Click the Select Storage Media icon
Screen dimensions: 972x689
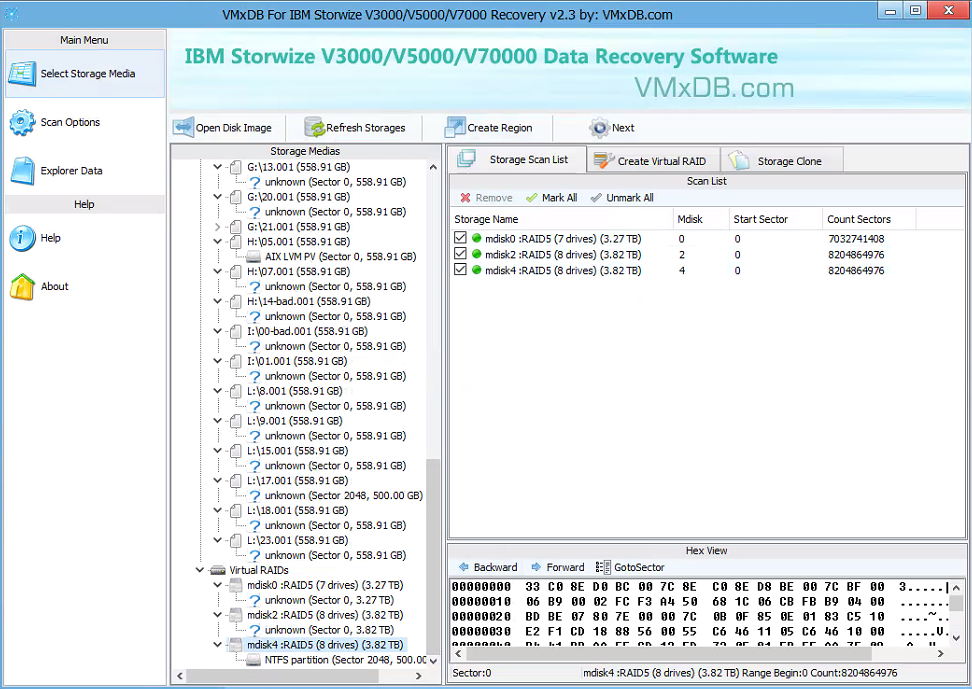22,74
